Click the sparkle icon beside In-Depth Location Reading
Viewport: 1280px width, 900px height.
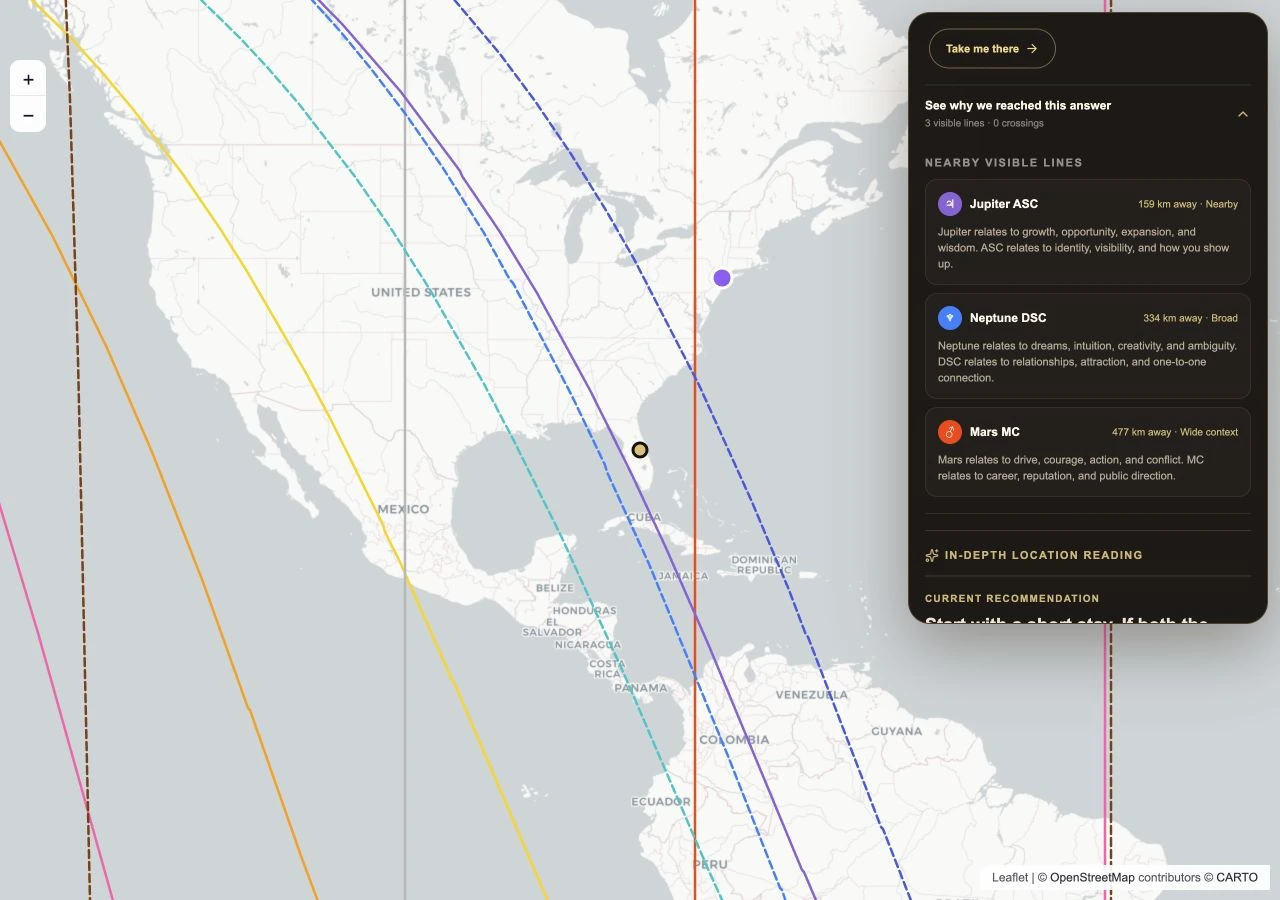[x=932, y=555]
